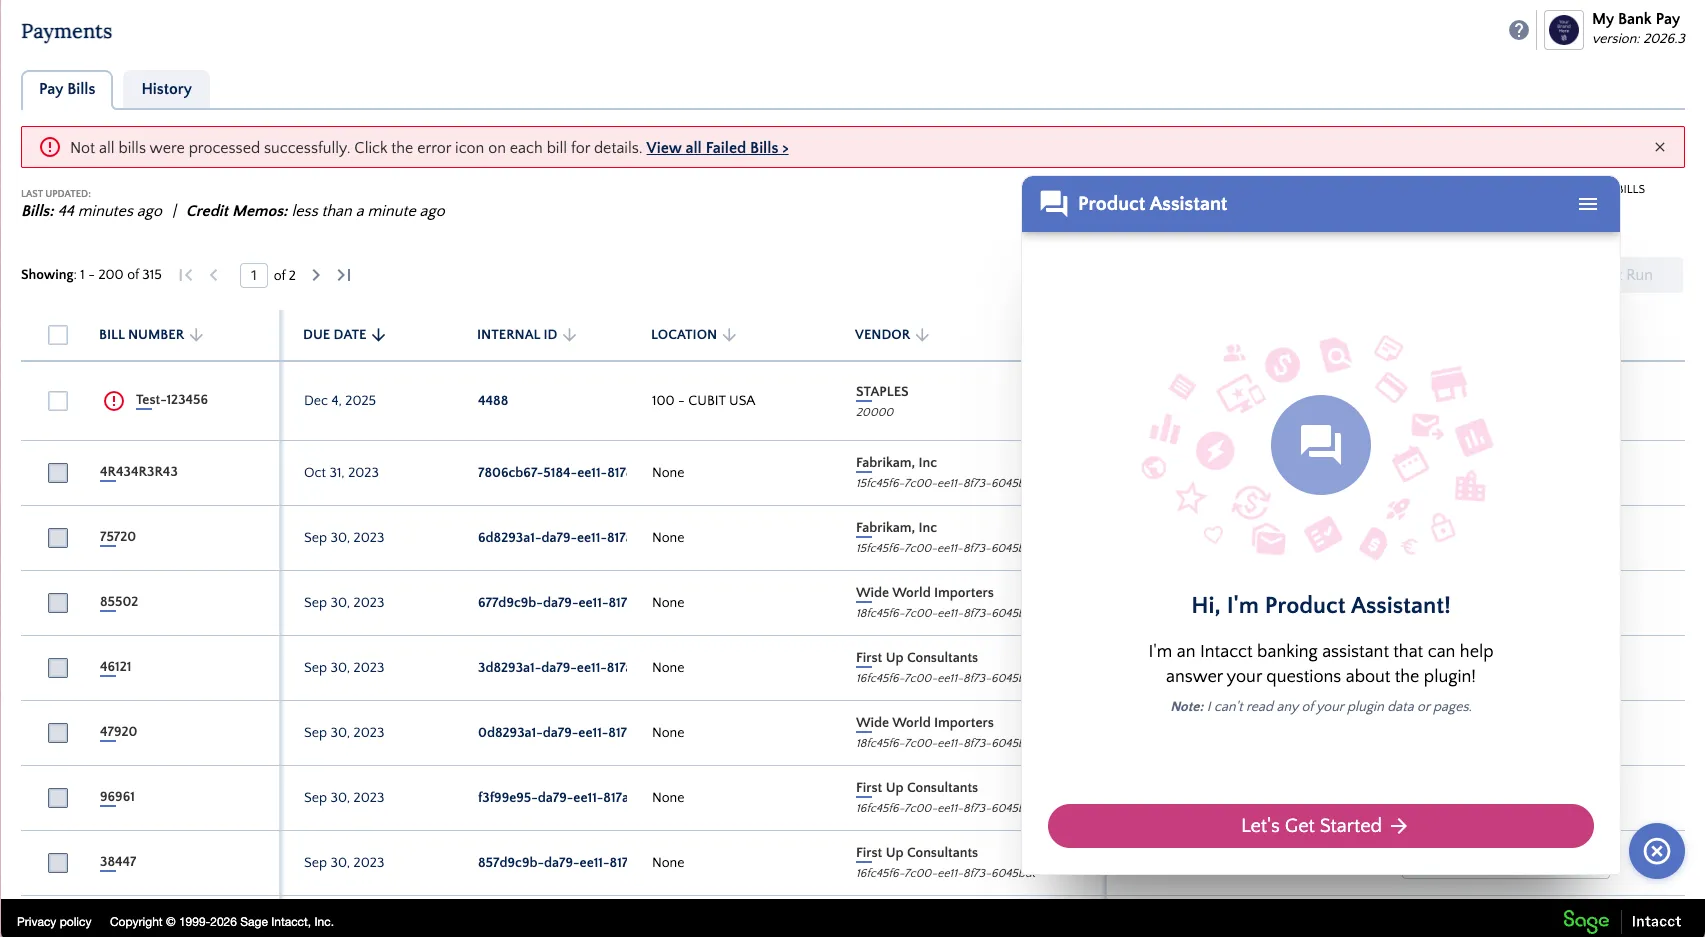The width and height of the screenshot is (1705, 937).
Task: Click the Product Assistant chat header icon
Action: [x=1054, y=204]
